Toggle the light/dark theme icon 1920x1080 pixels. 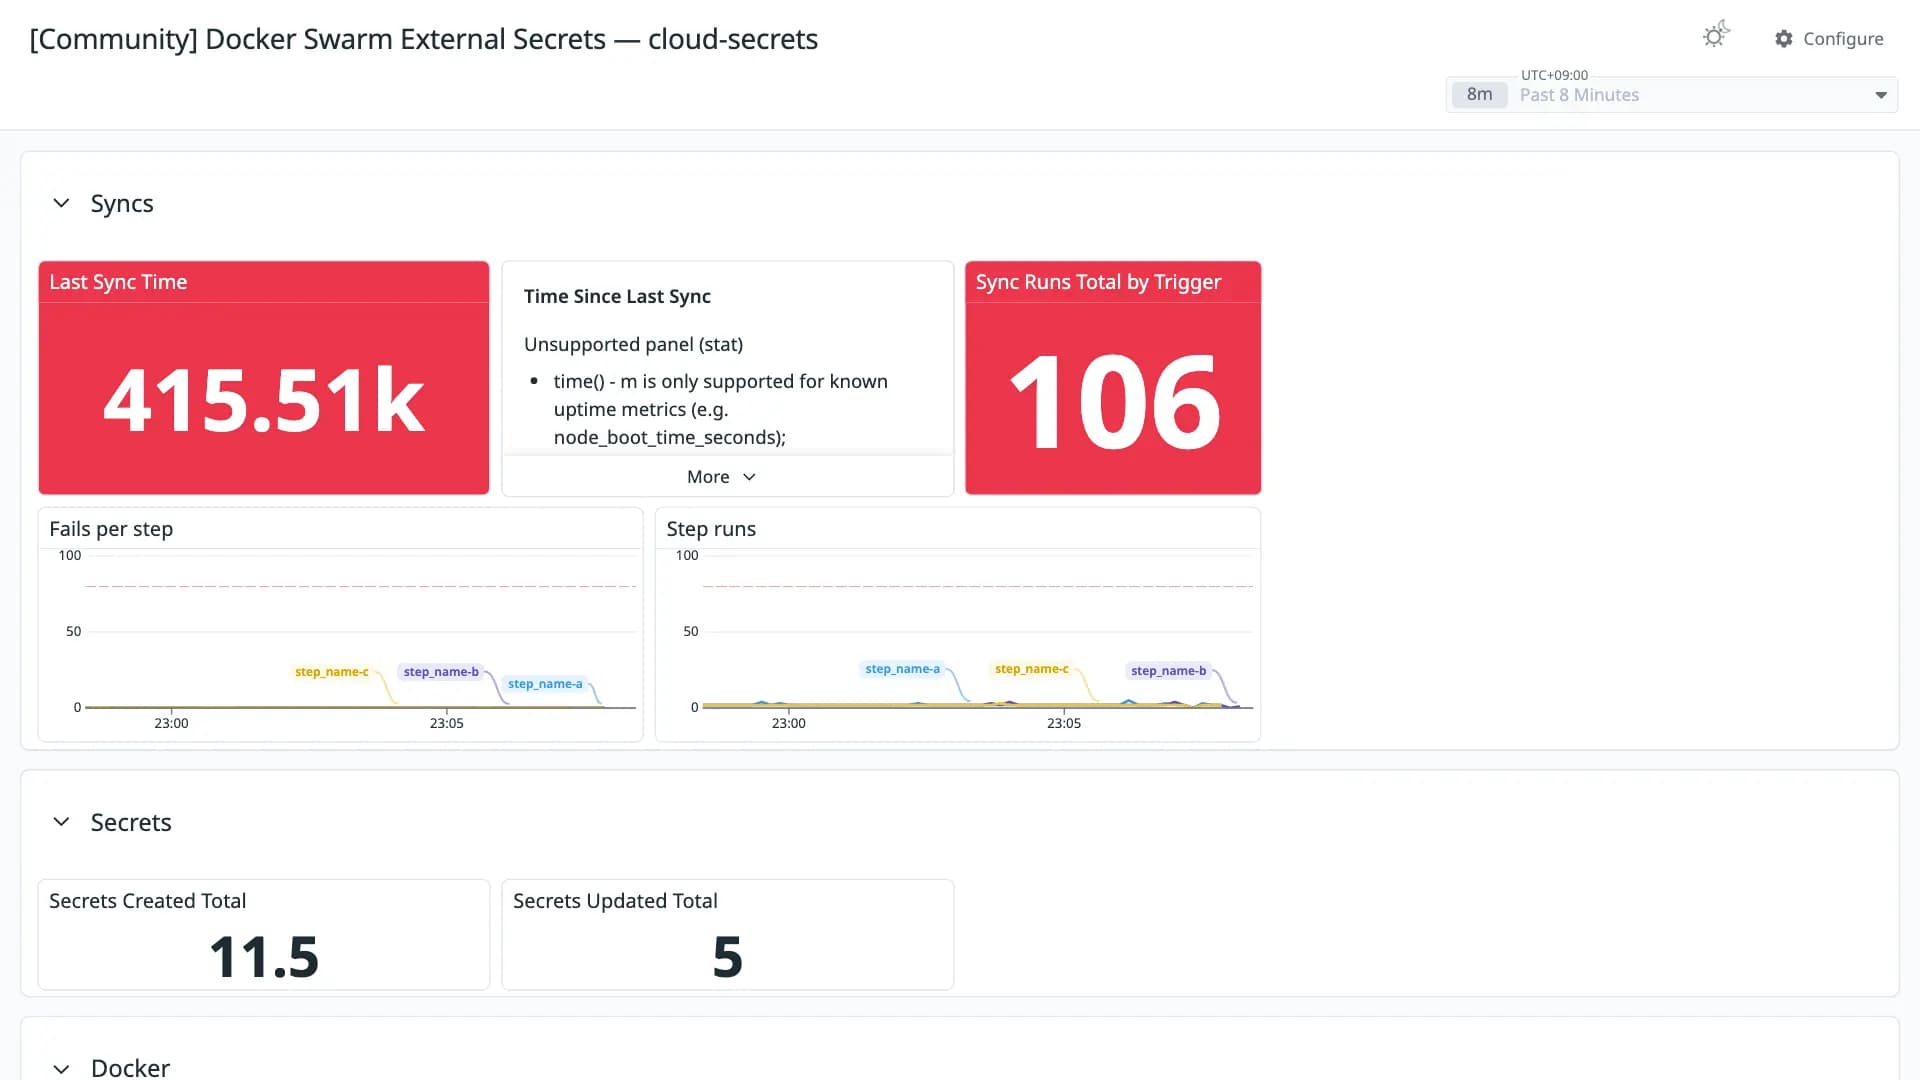pos(1716,36)
